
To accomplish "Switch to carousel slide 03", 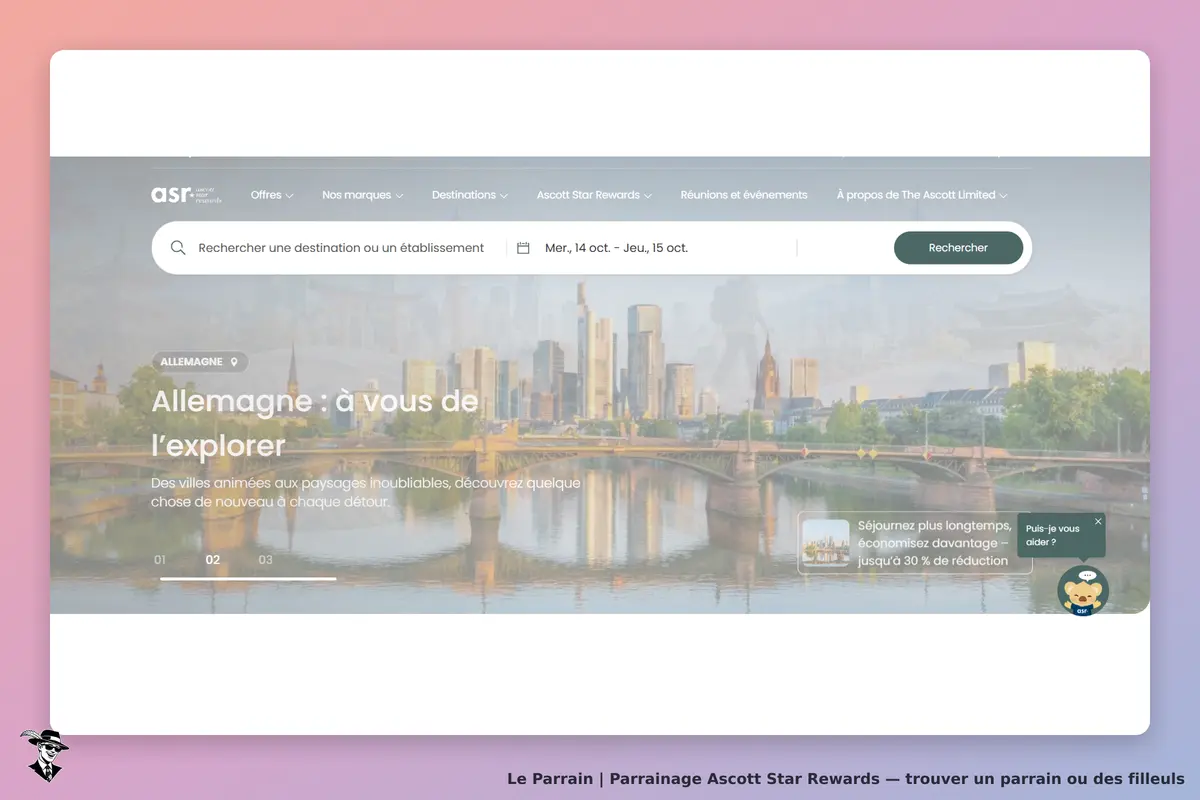I will 266,560.
